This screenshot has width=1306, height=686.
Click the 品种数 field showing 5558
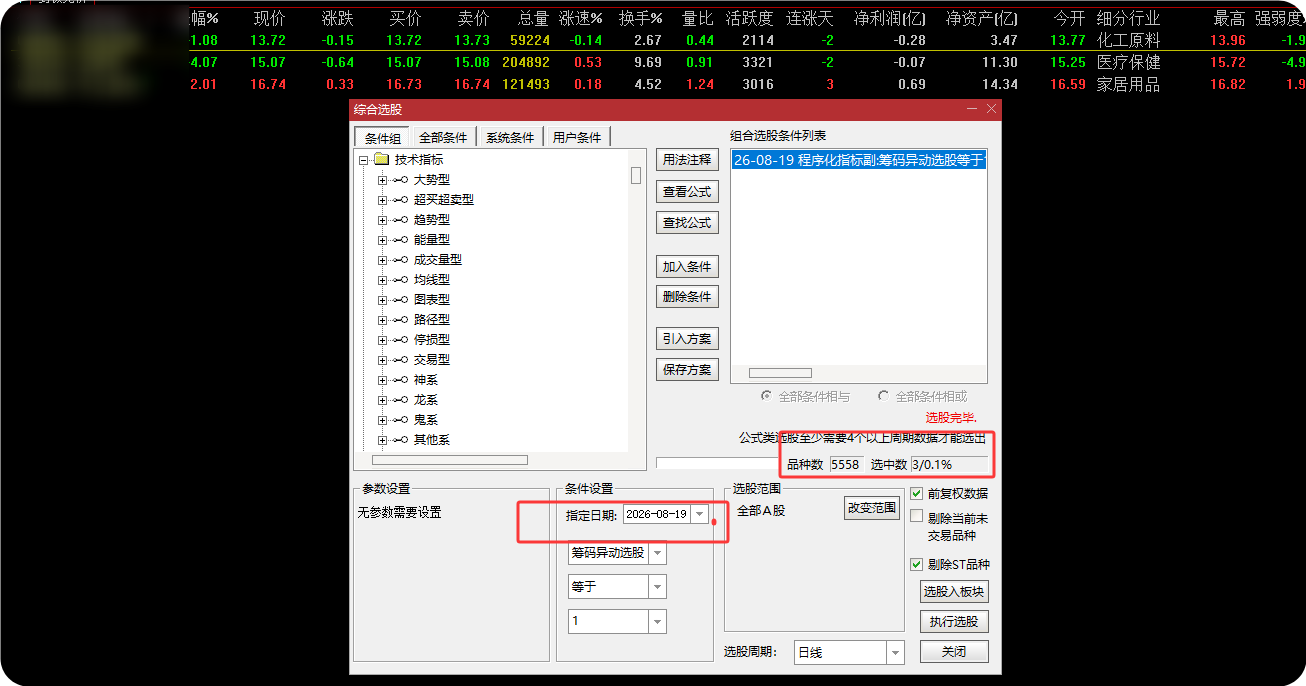click(846, 465)
